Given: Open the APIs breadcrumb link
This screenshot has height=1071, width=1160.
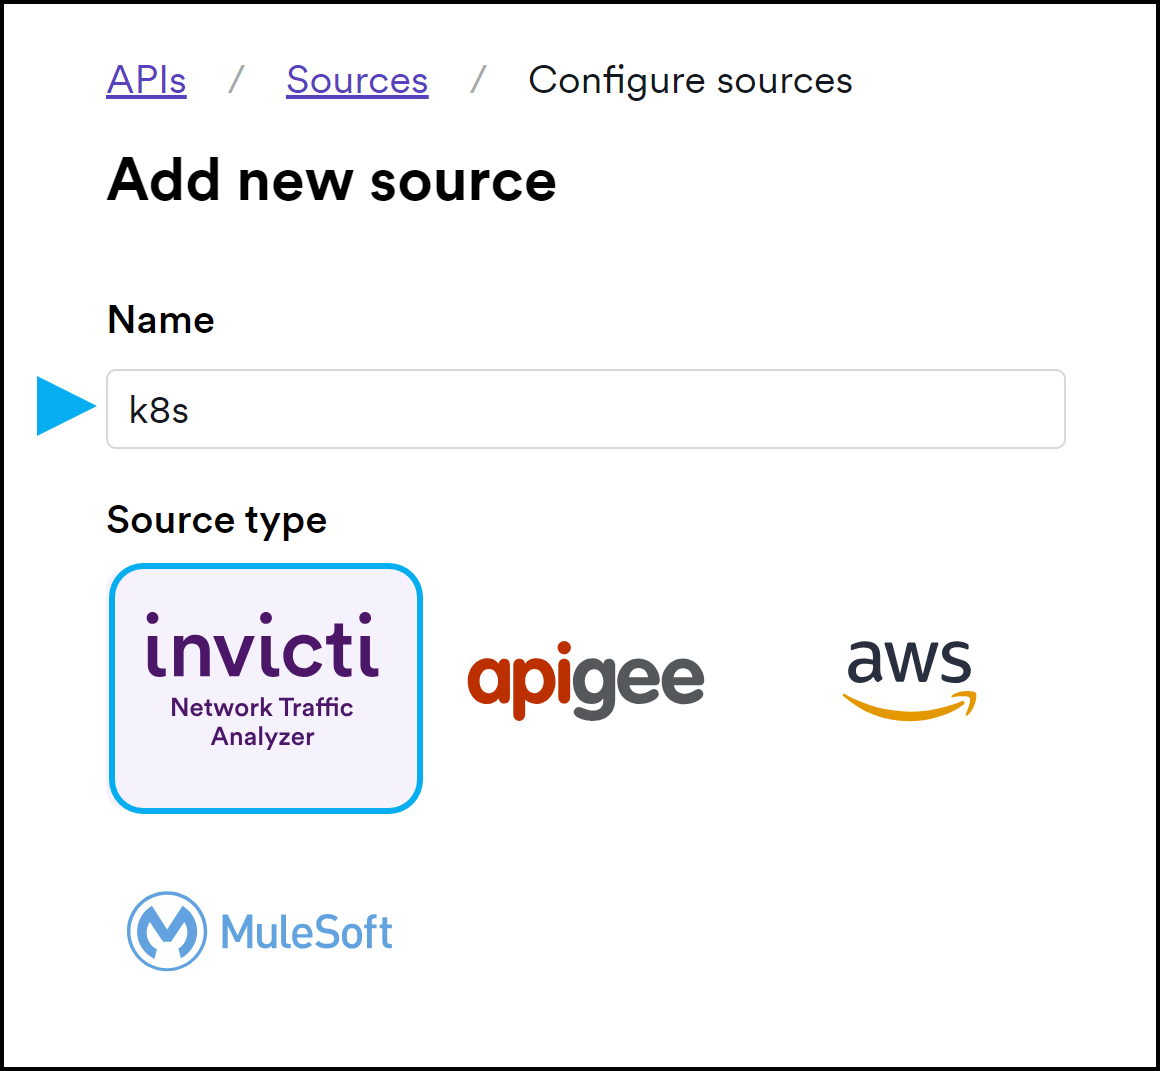Looking at the screenshot, I should coord(146,80).
